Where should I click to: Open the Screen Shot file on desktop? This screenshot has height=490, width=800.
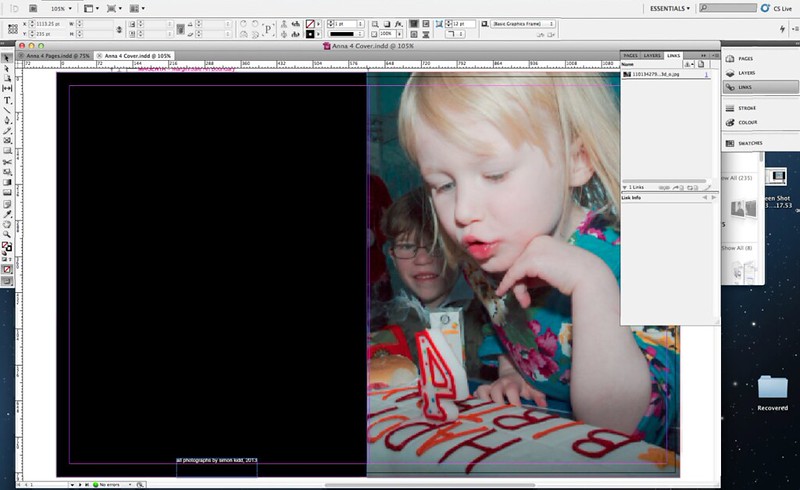point(778,188)
